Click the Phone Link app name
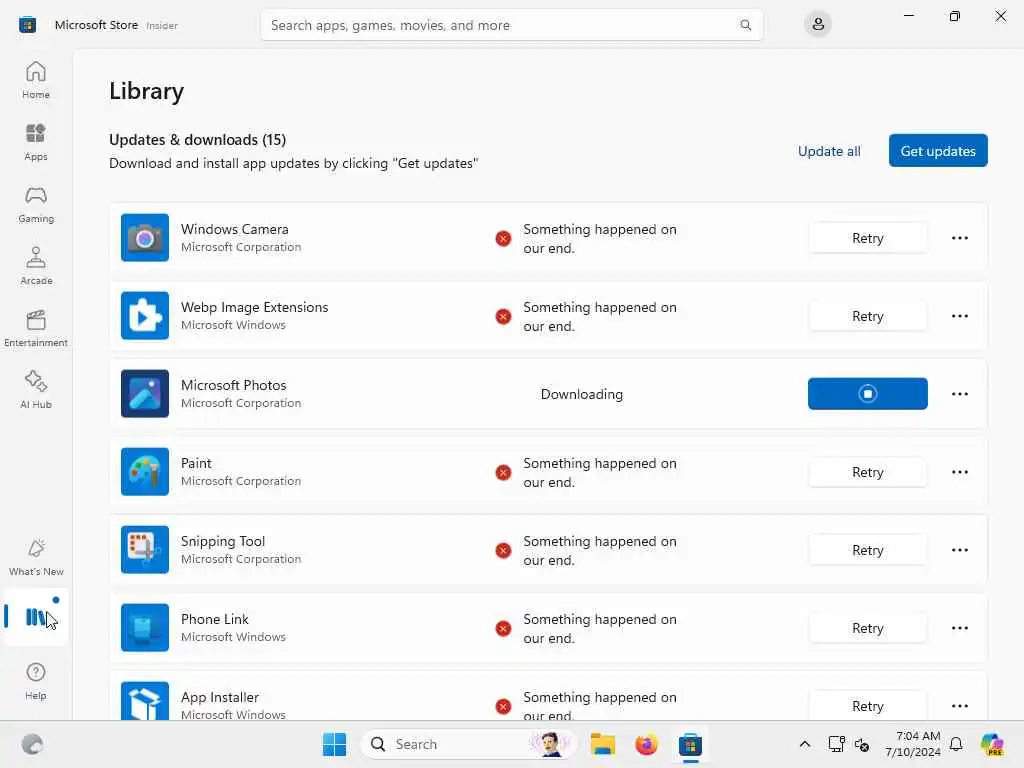The image size is (1024, 768). (x=215, y=619)
